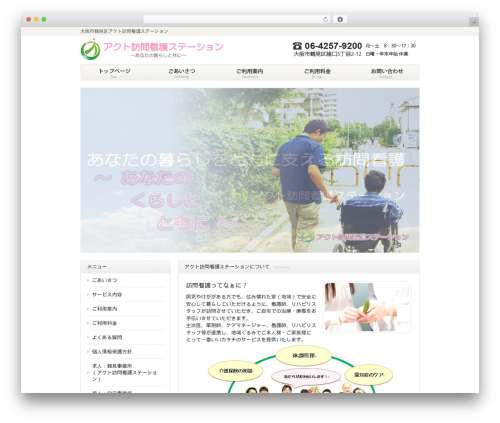Screen dimensions: 500x423
Task: Click the 訪問看護ってなぁに？ heading
Action: (x=216, y=285)
